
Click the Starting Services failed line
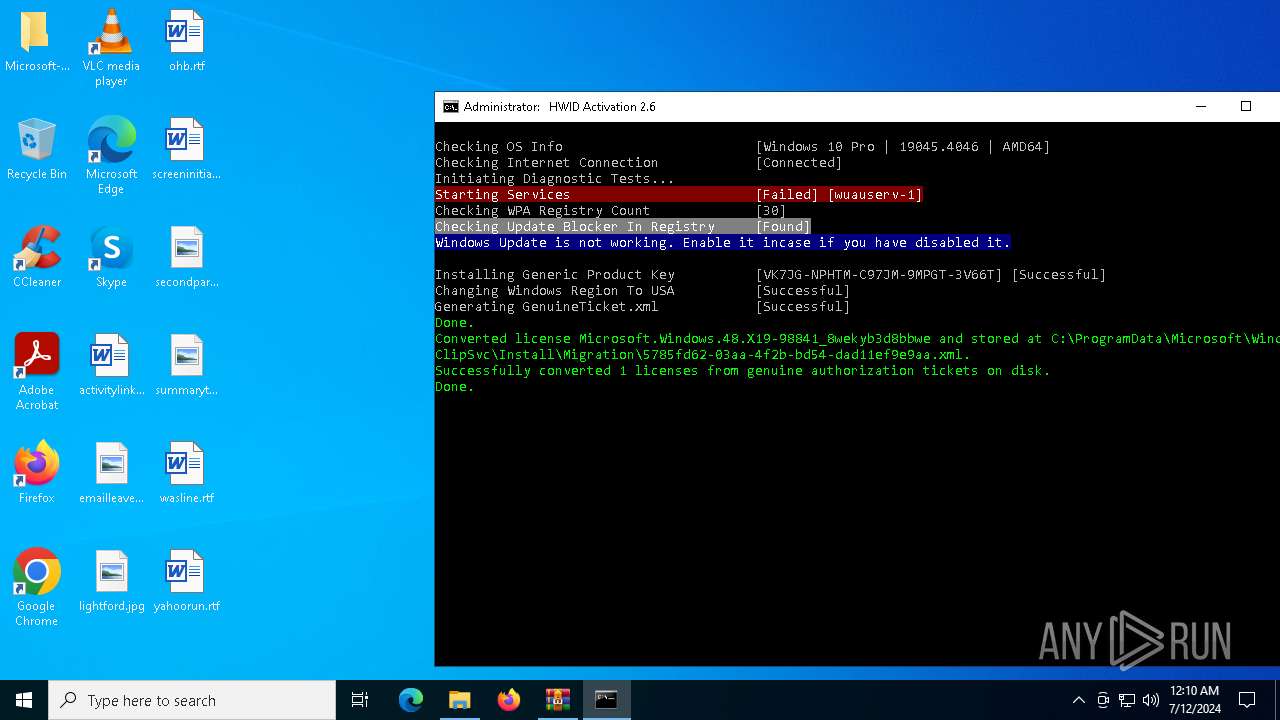pos(678,195)
